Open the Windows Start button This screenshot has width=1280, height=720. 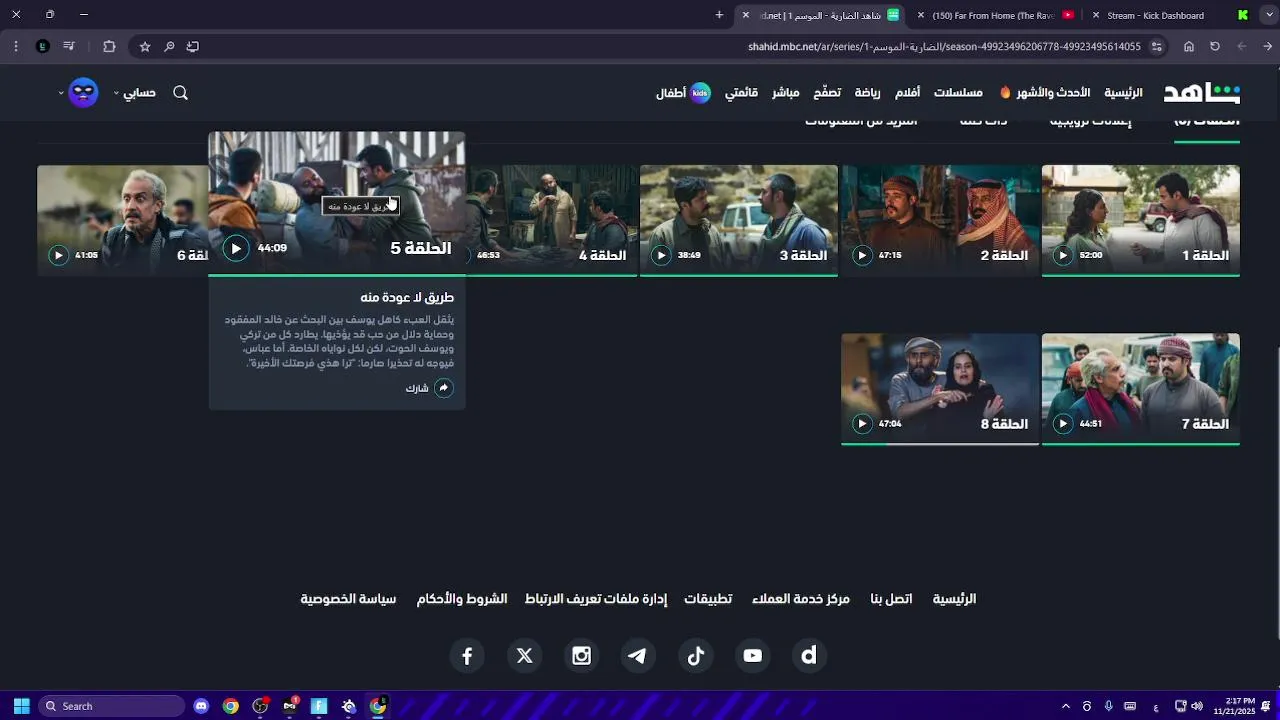21,706
